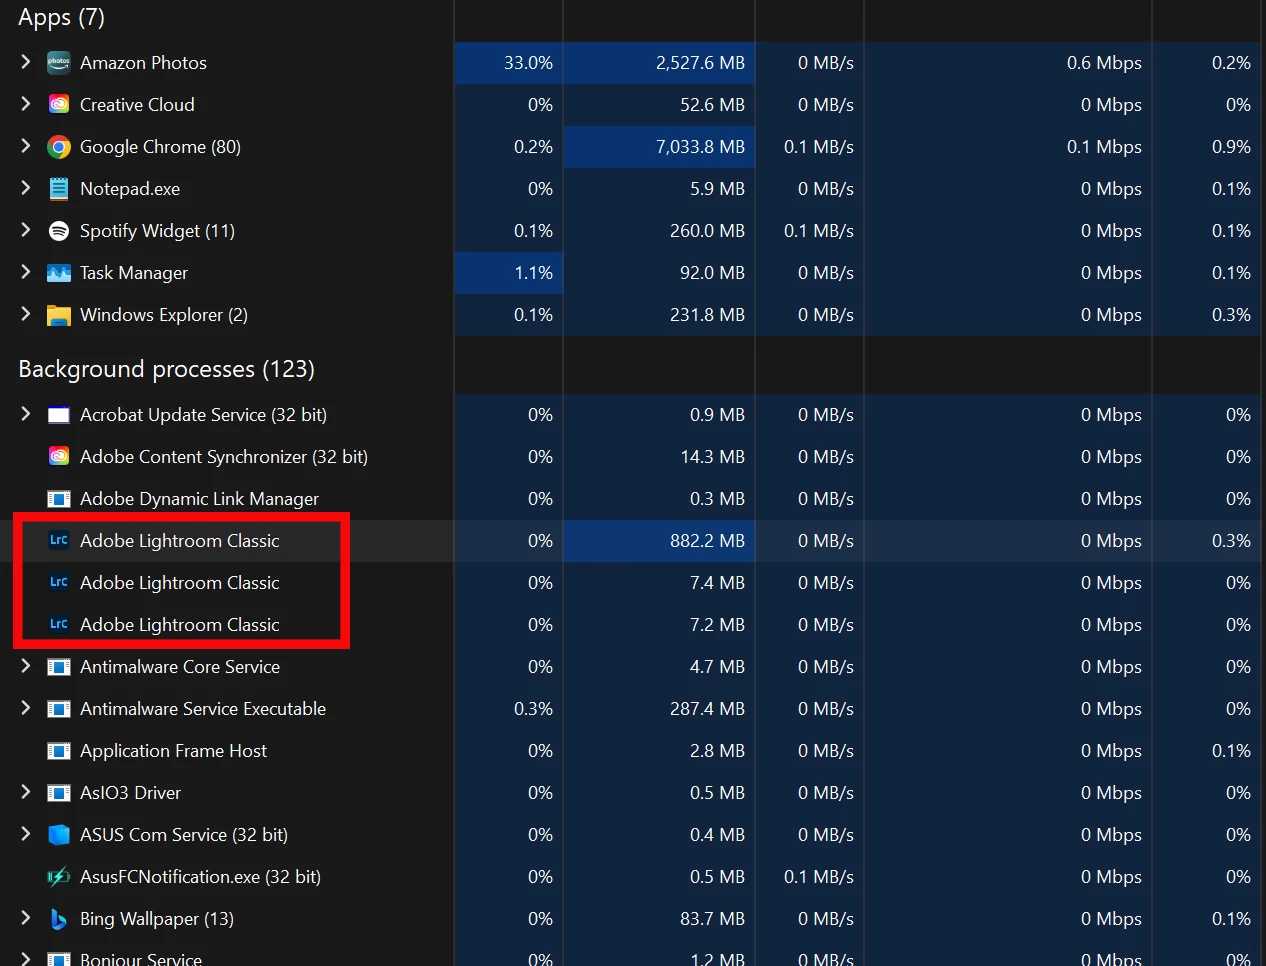1266x966 pixels.
Task: Select the Adobe Dynamic Link Manager name
Action: (x=199, y=499)
